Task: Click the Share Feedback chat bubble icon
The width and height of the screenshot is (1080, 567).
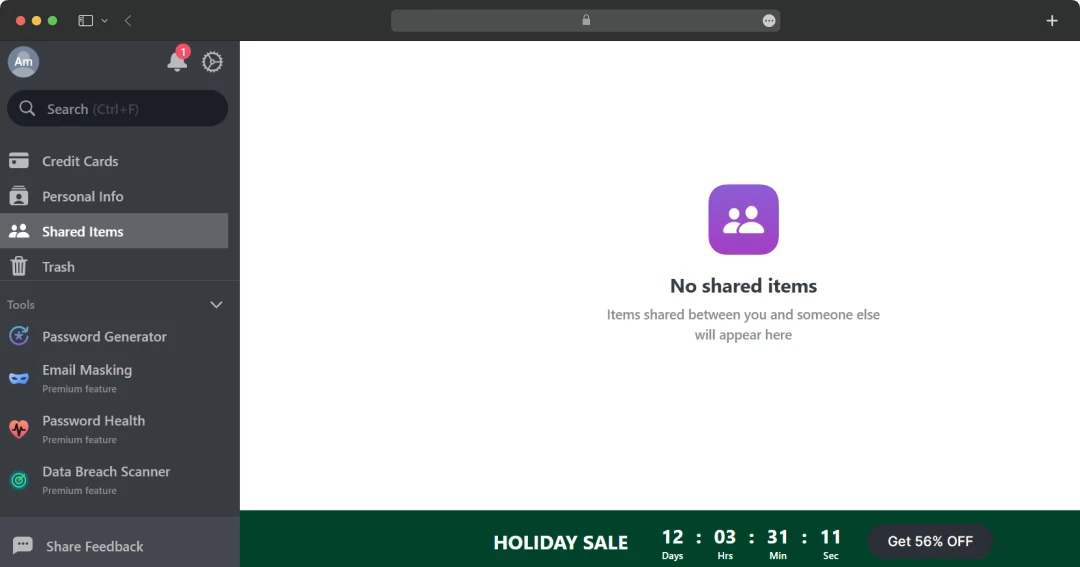Action: click(x=22, y=546)
